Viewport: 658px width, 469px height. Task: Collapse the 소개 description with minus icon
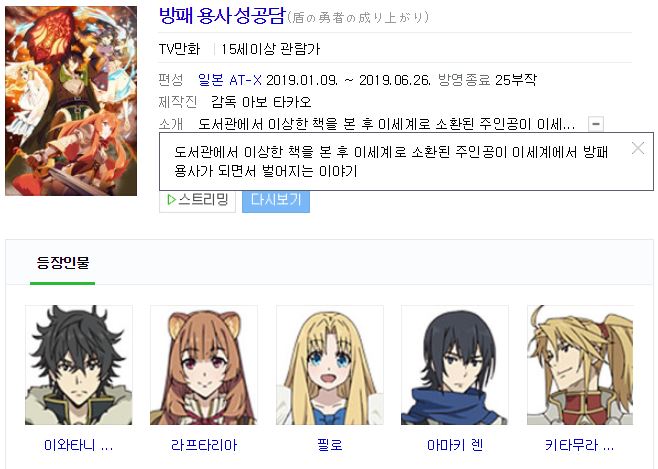596,124
